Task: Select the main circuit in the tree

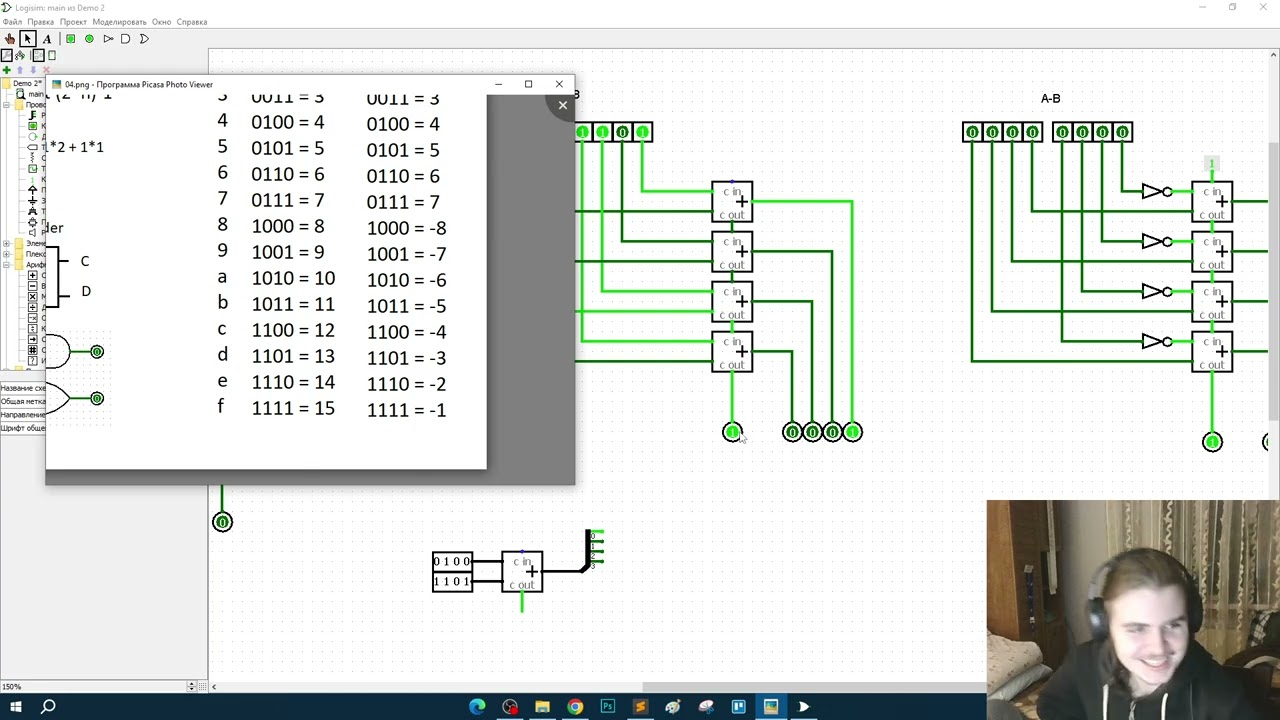Action: tap(30, 94)
